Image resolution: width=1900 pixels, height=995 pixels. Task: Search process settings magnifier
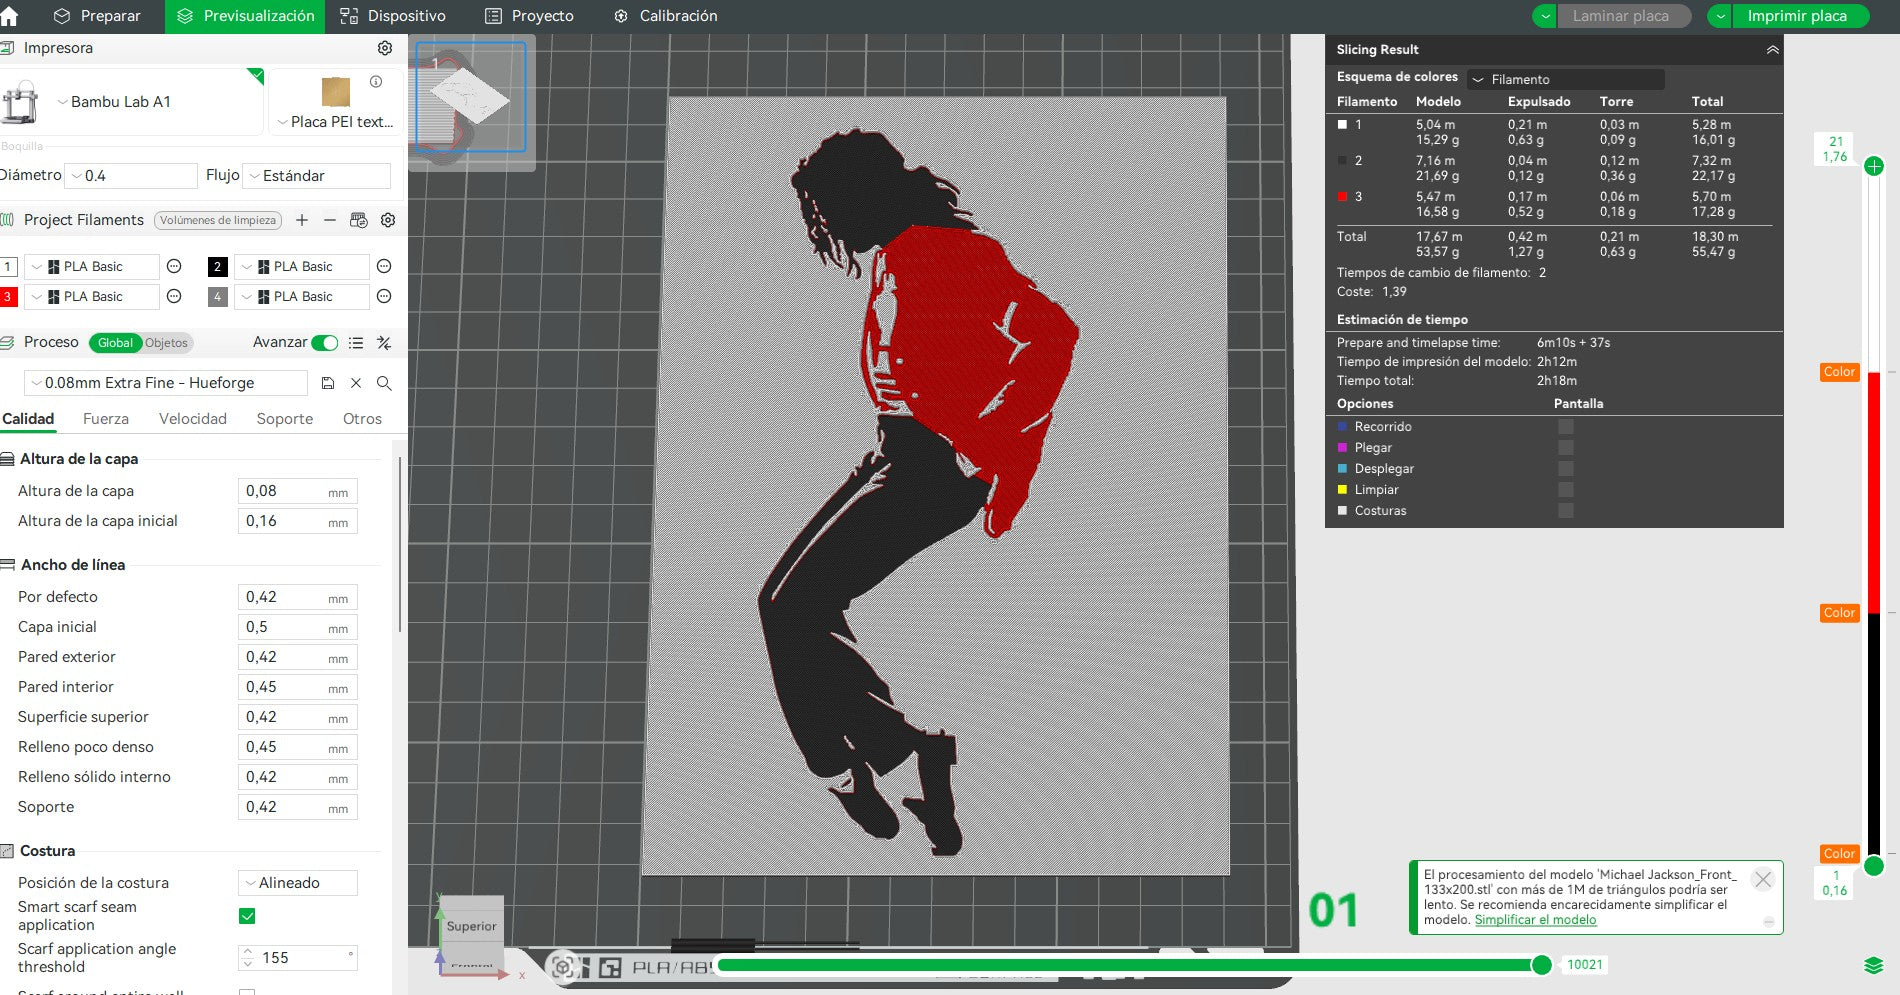pyautogui.click(x=384, y=383)
